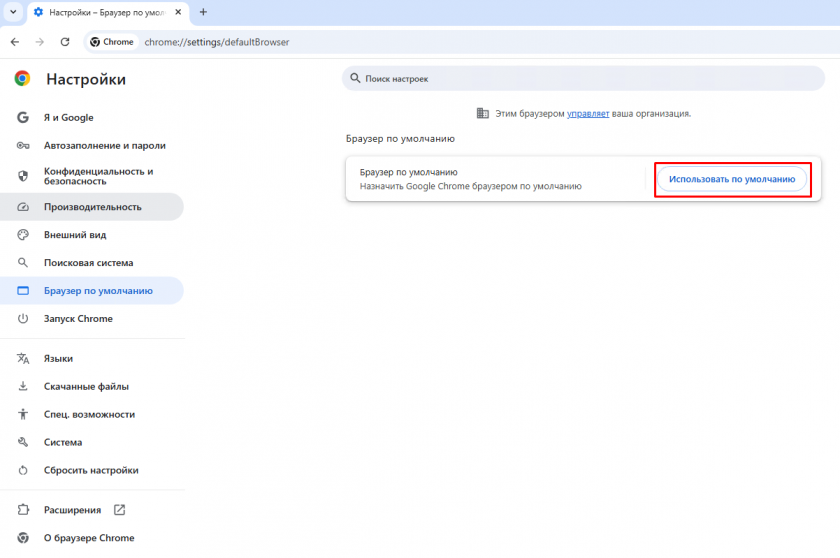The image size is (840, 558).
Task: Click the translate icon for Языки
Action: click(x=23, y=358)
